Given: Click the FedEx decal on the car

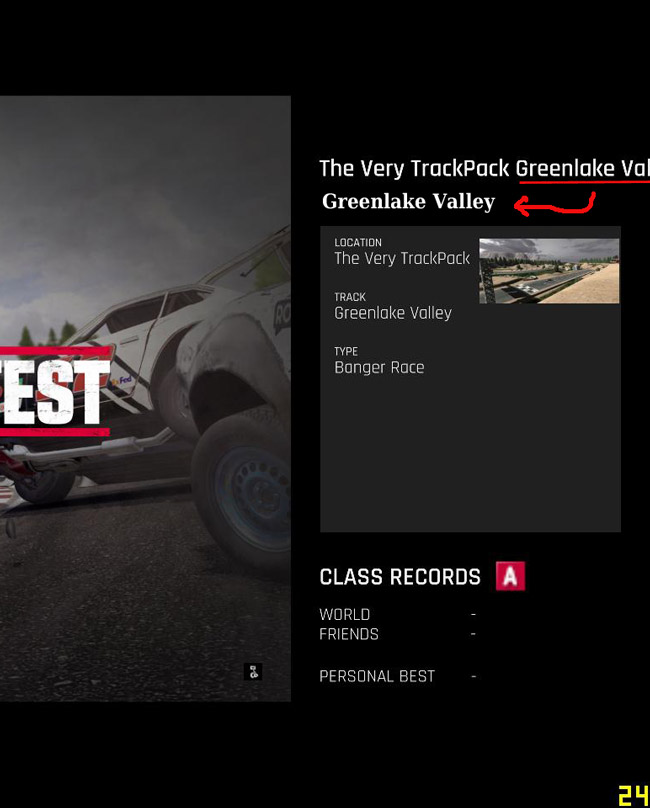Looking at the screenshot, I should click(x=122, y=381).
